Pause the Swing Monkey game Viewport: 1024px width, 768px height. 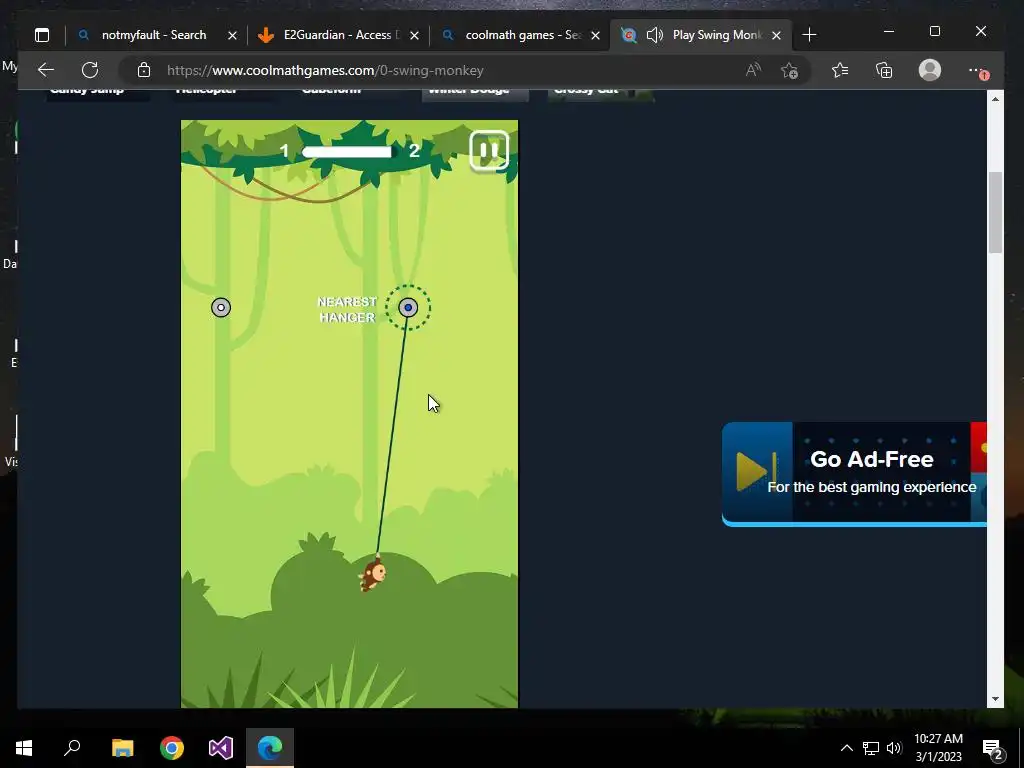point(489,151)
